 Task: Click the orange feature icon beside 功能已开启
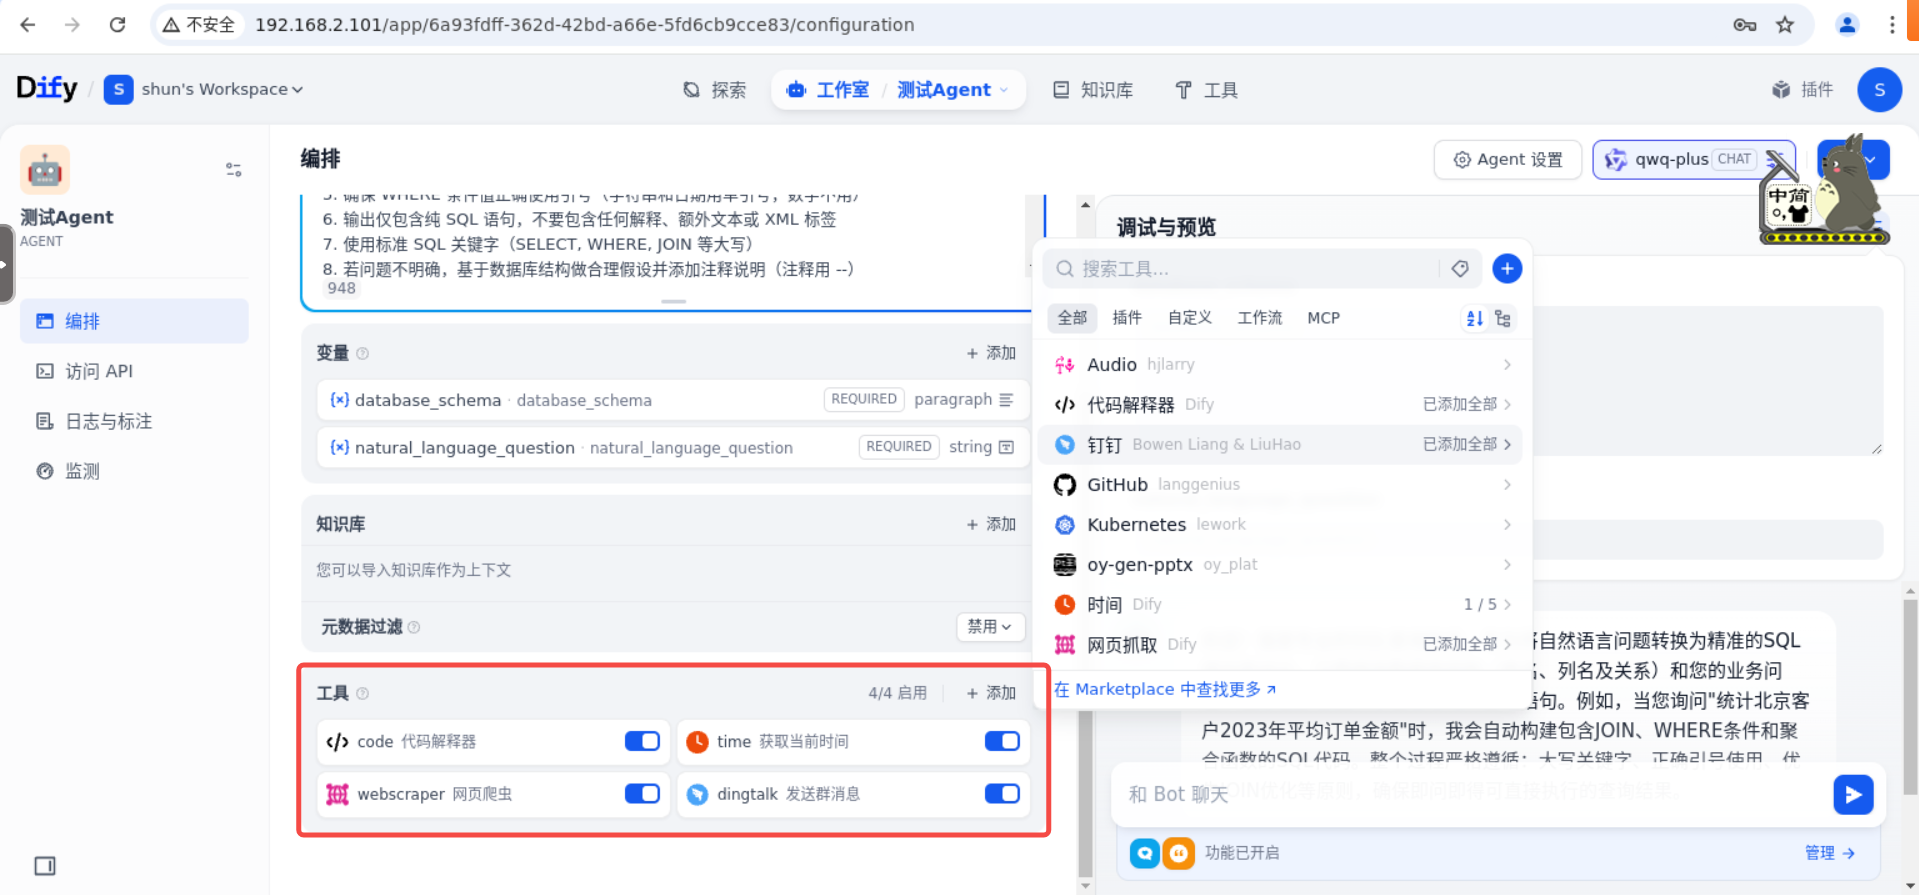pyautogui.click(x=1179, y=853)
